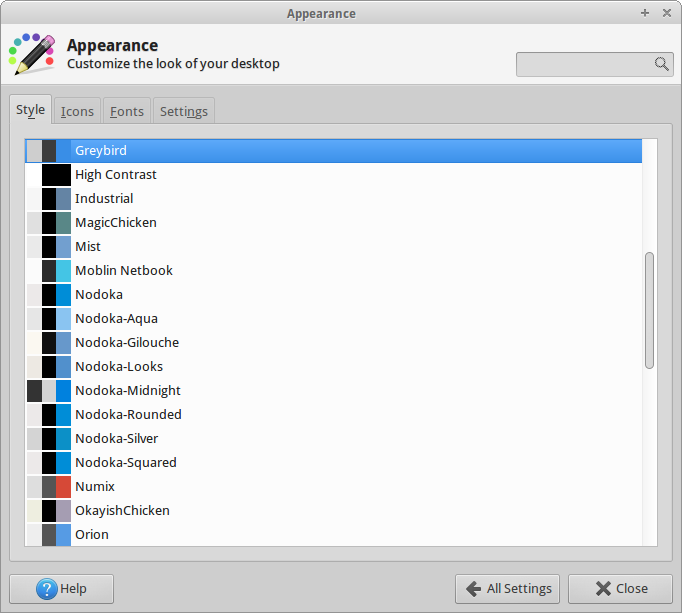The image size is (682, 613).
Task: Click the window close X icon
Action: (x=666, y=13)
